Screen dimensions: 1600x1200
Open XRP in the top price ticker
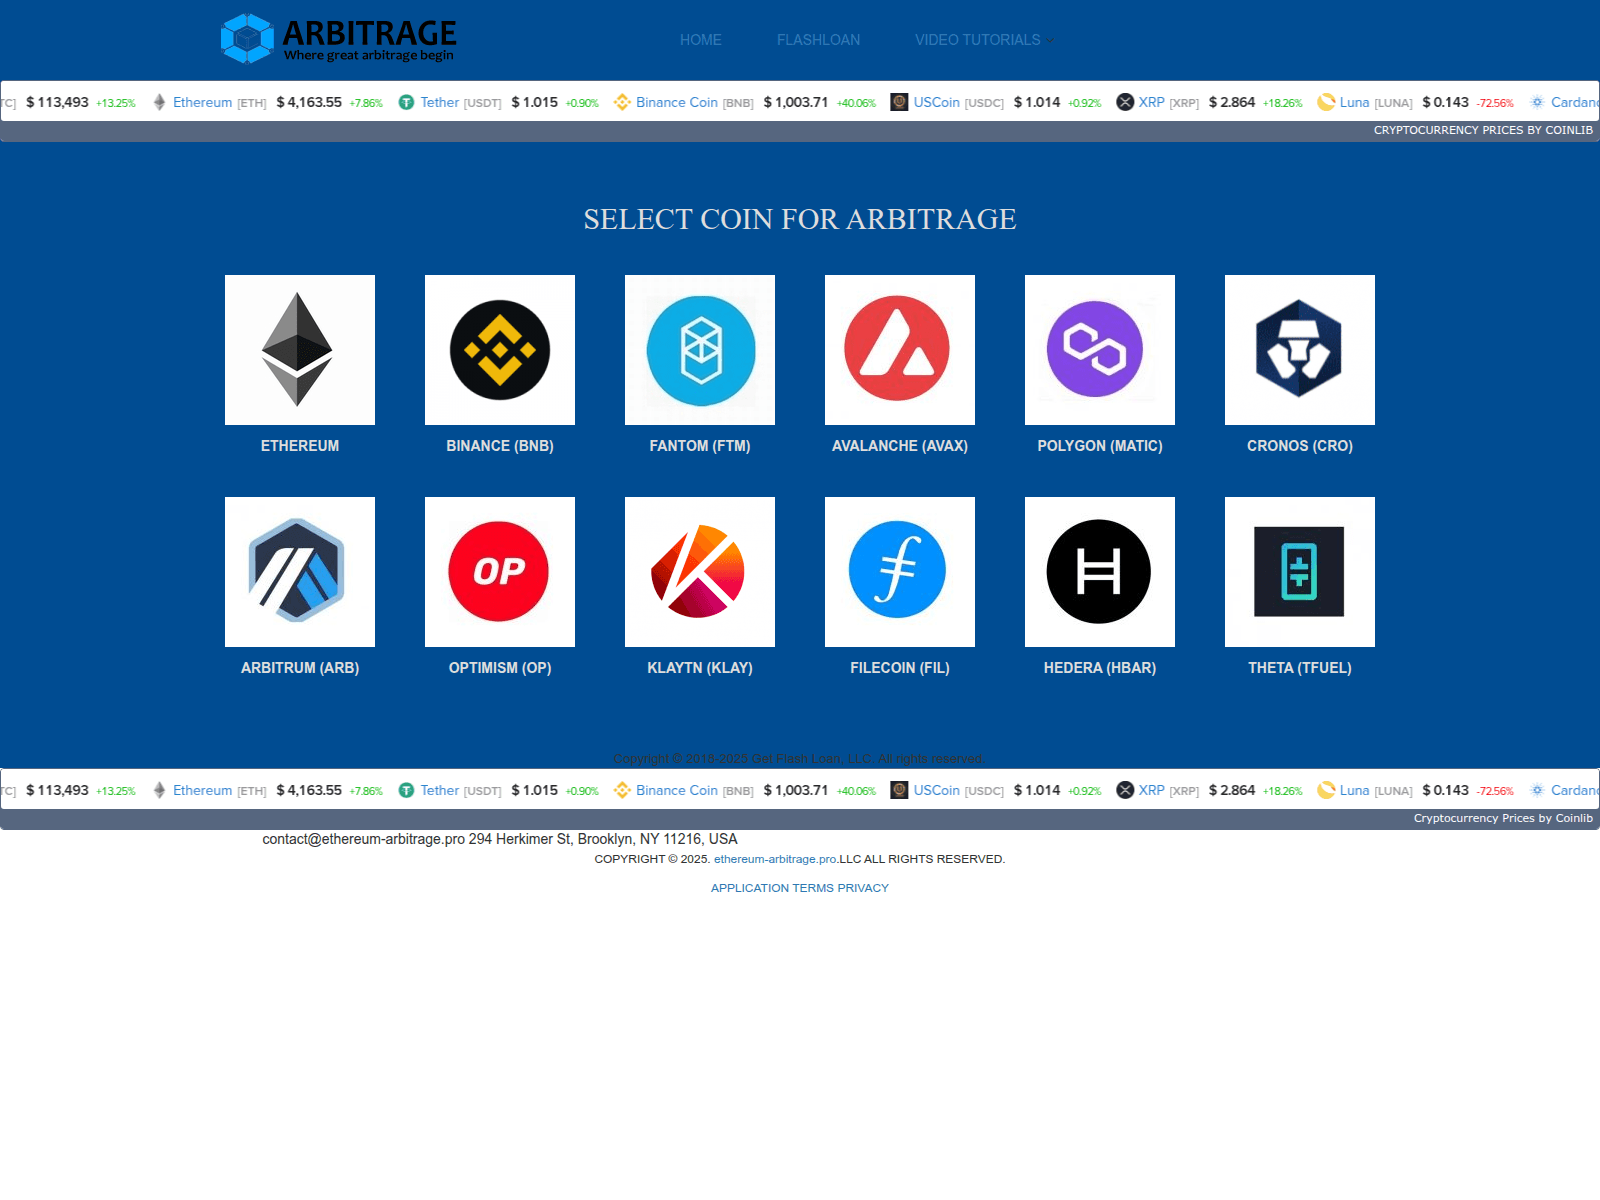1152,102
